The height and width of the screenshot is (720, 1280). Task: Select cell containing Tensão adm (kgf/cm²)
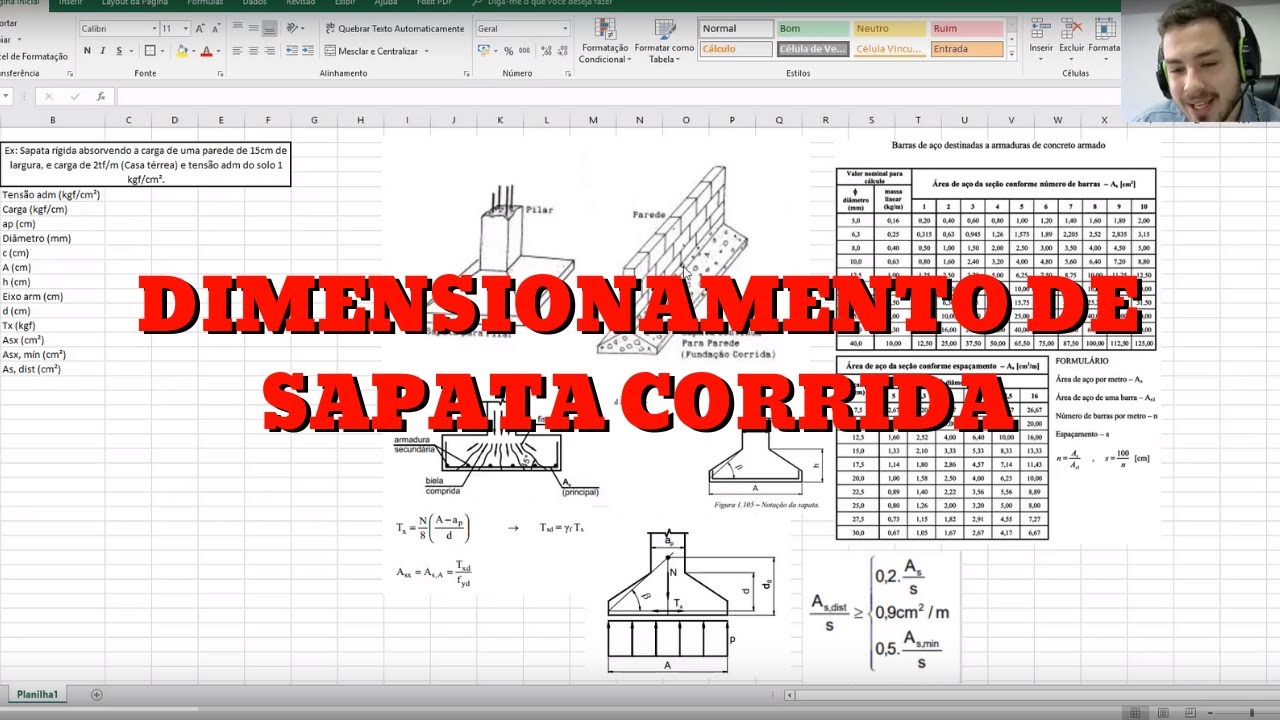[52, 195]
